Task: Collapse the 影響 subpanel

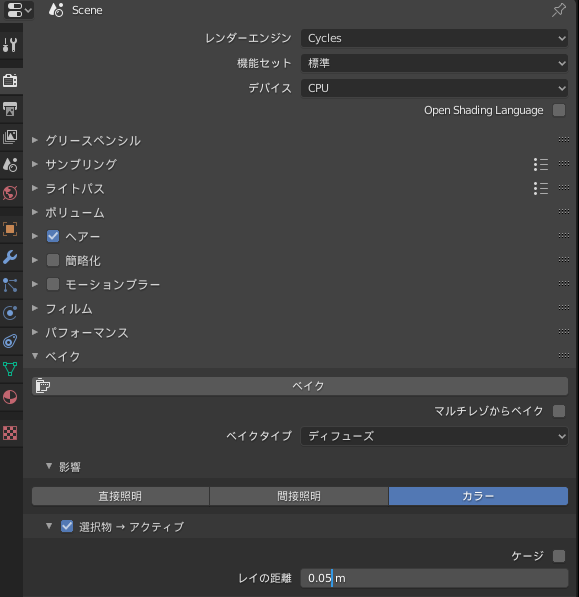Action: tap(49, 466)
